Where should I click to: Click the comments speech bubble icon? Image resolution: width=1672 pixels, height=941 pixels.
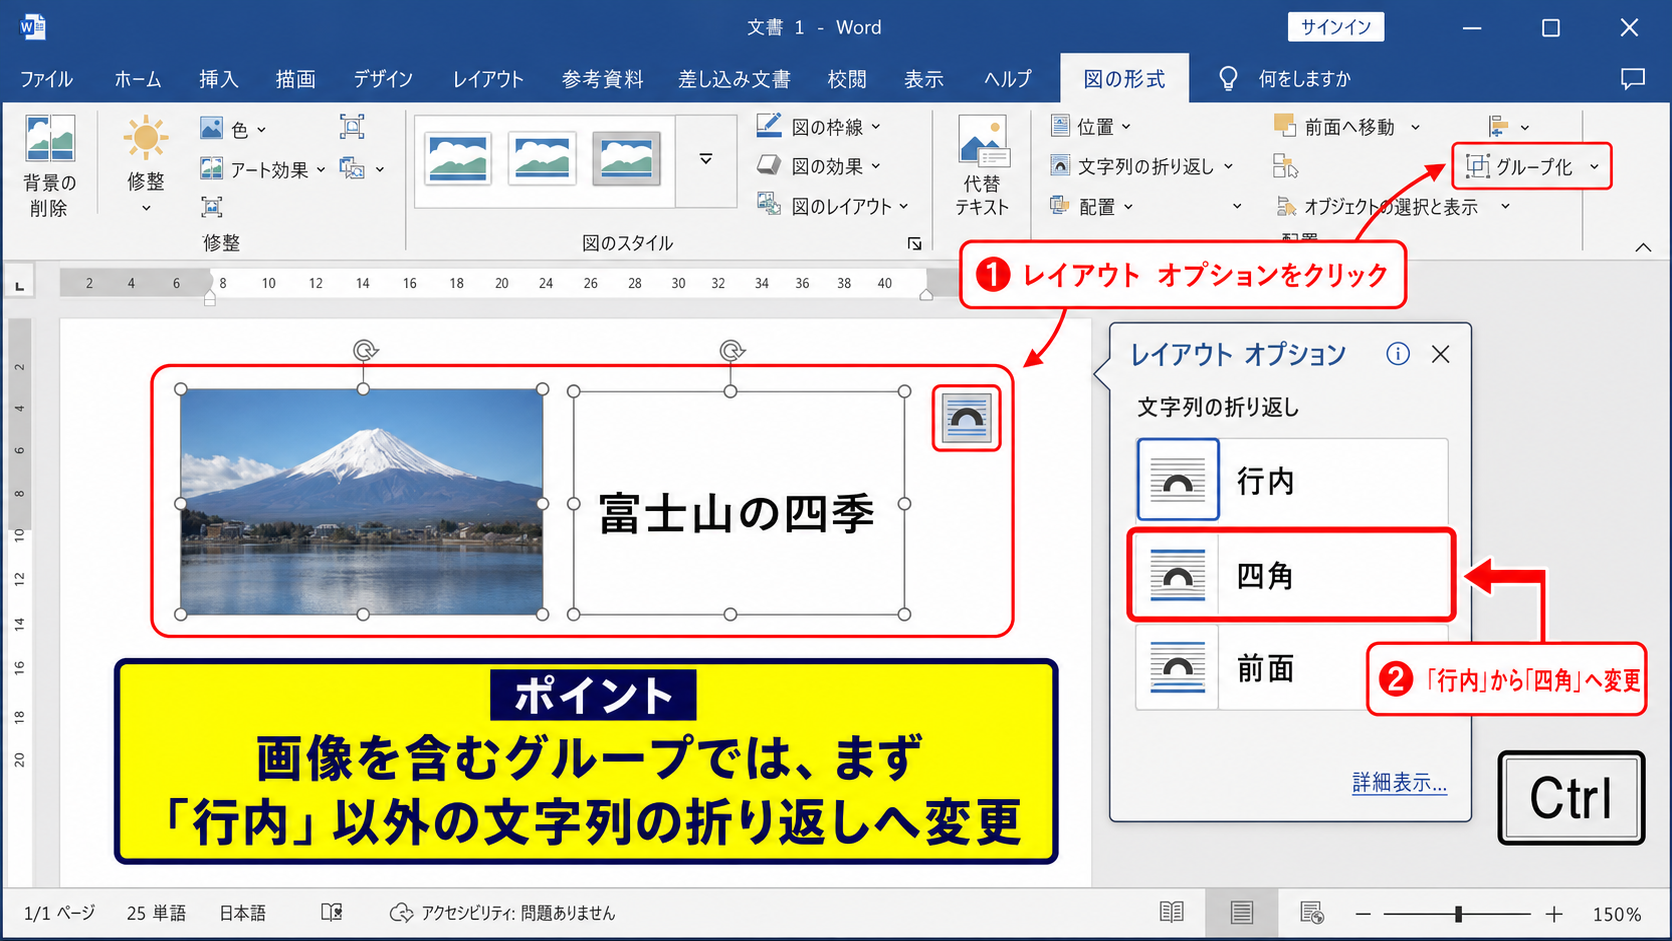(x=1632, y=78)
